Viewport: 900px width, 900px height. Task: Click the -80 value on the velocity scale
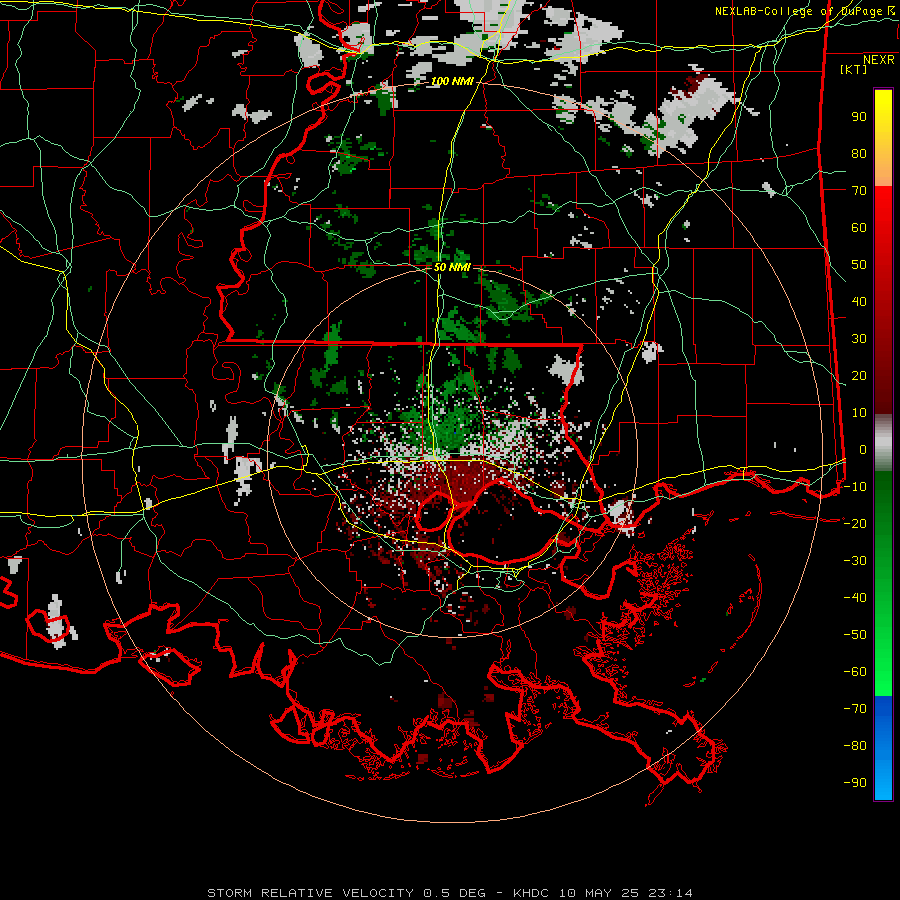[x=855, y=746]
